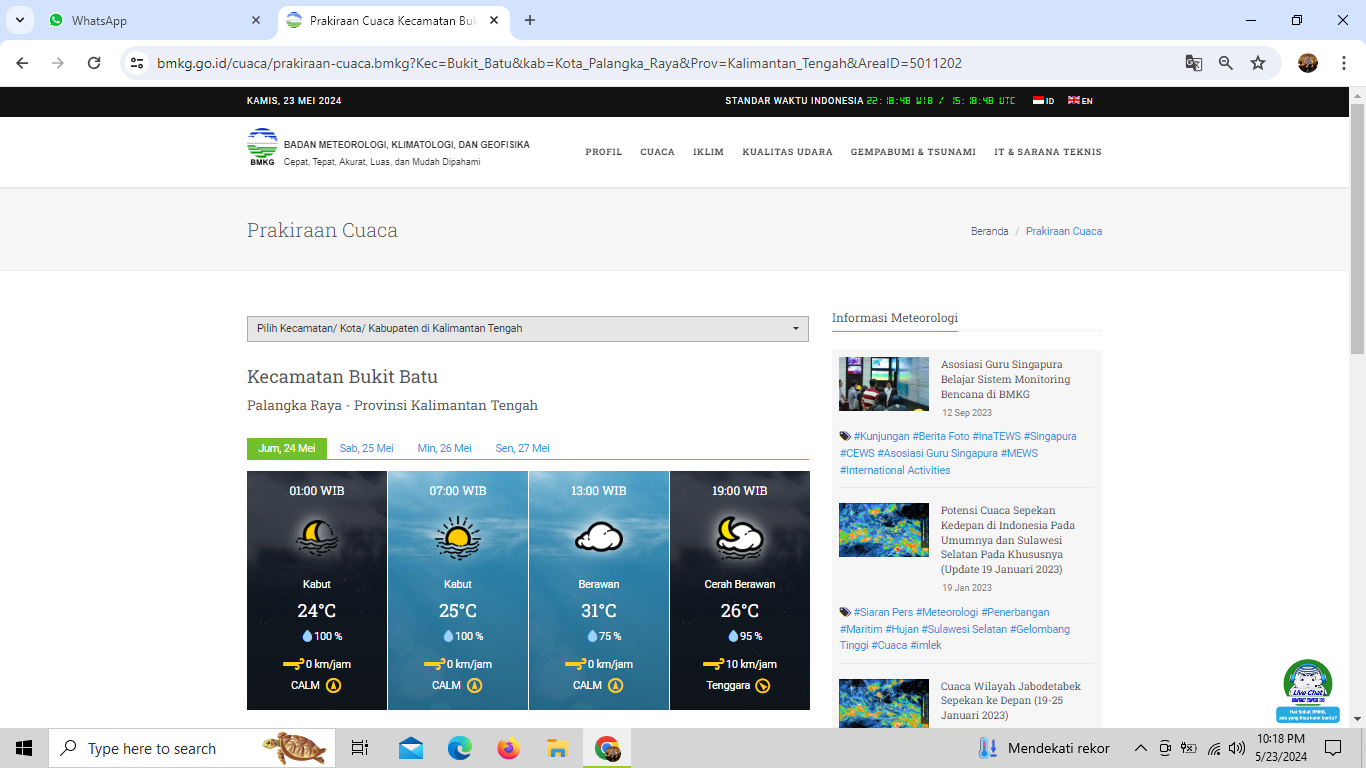Click the 19:00 WIB partly cloudy moon icon

[740, 538]
